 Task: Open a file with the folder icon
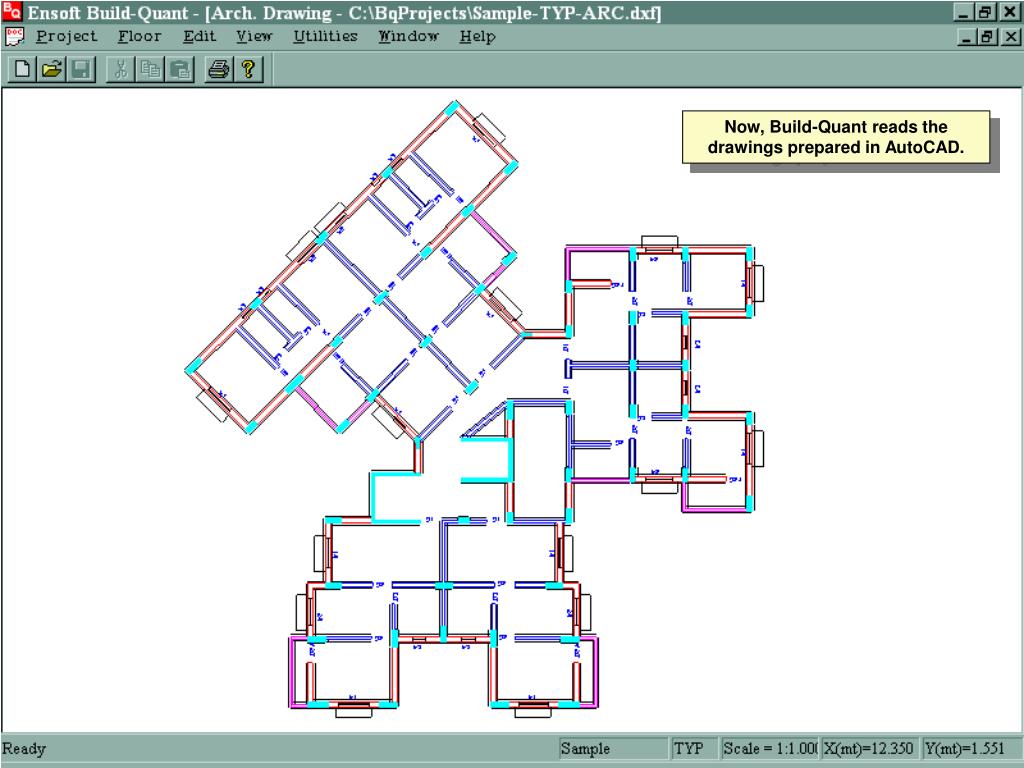[52, 69]
